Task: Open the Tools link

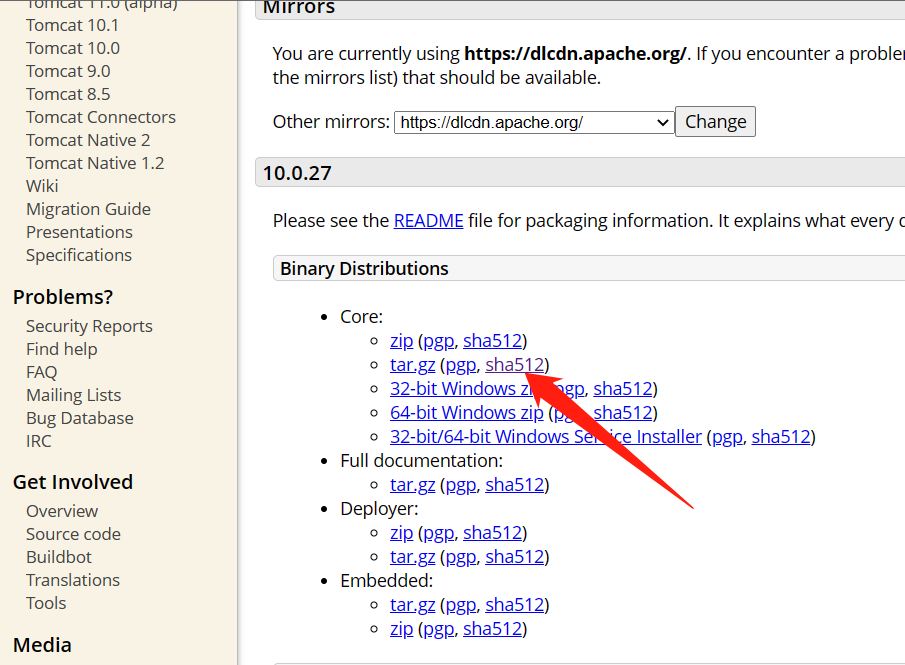Action: [x=46, y=604]
